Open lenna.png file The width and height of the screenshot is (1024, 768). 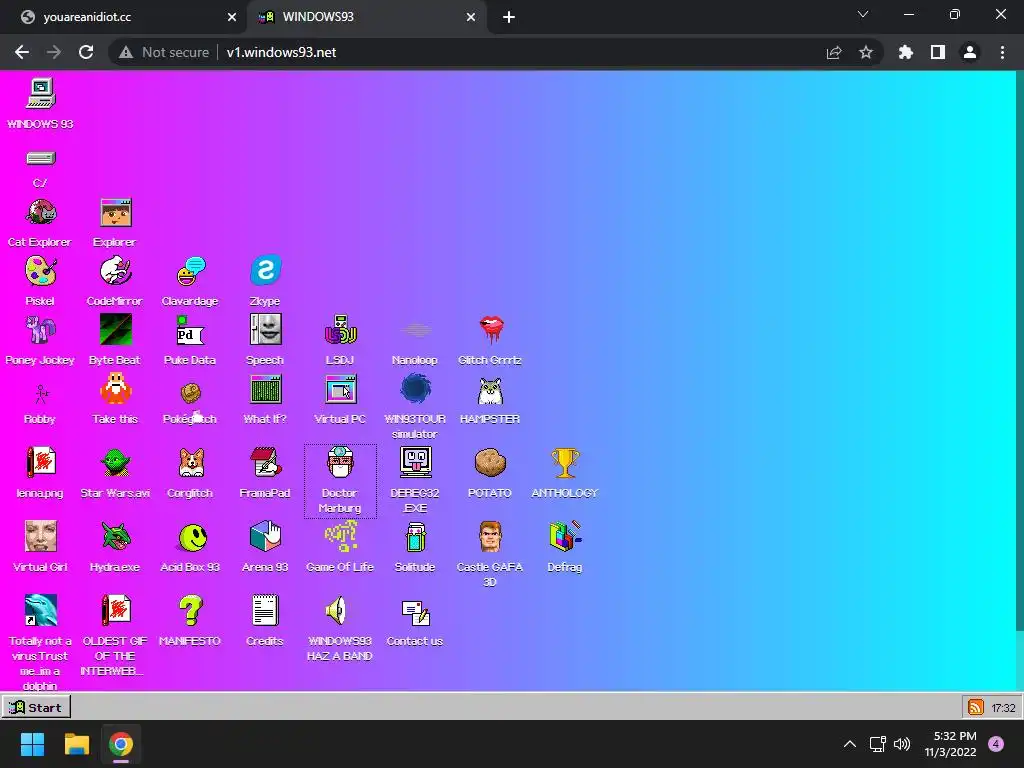pyautogui.click(x=40, y=463)
